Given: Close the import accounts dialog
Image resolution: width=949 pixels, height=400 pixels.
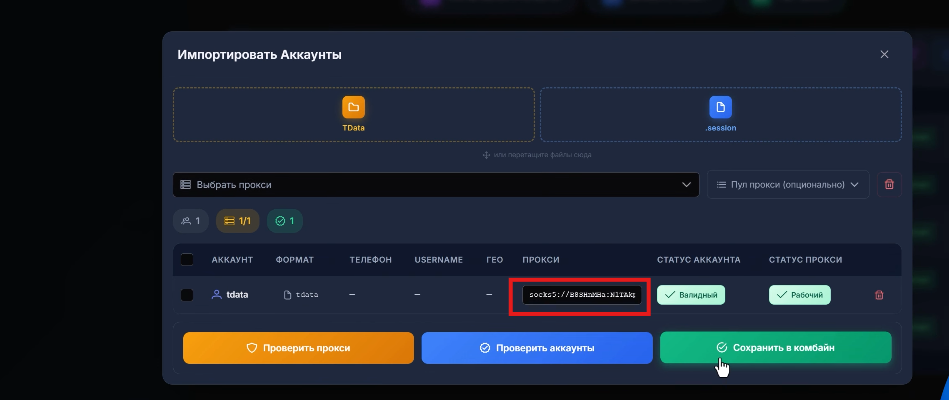Looking at the screenshot, I should pos(884,54).
